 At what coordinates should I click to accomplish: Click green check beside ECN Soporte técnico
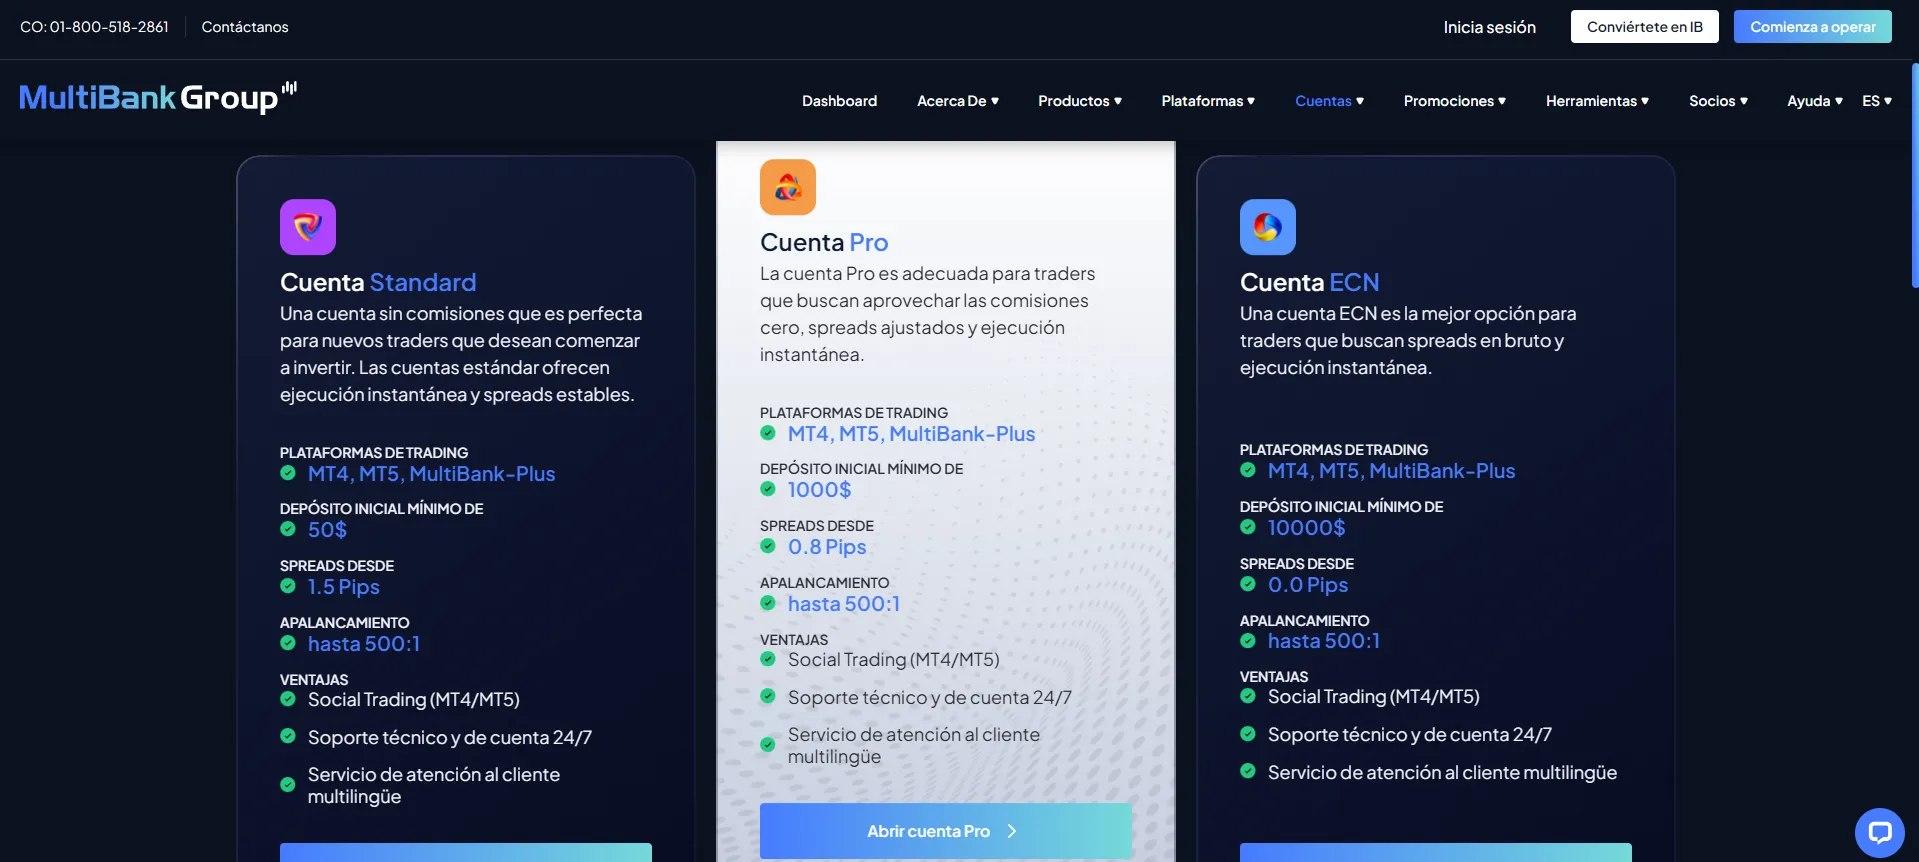pos(1248,734)
